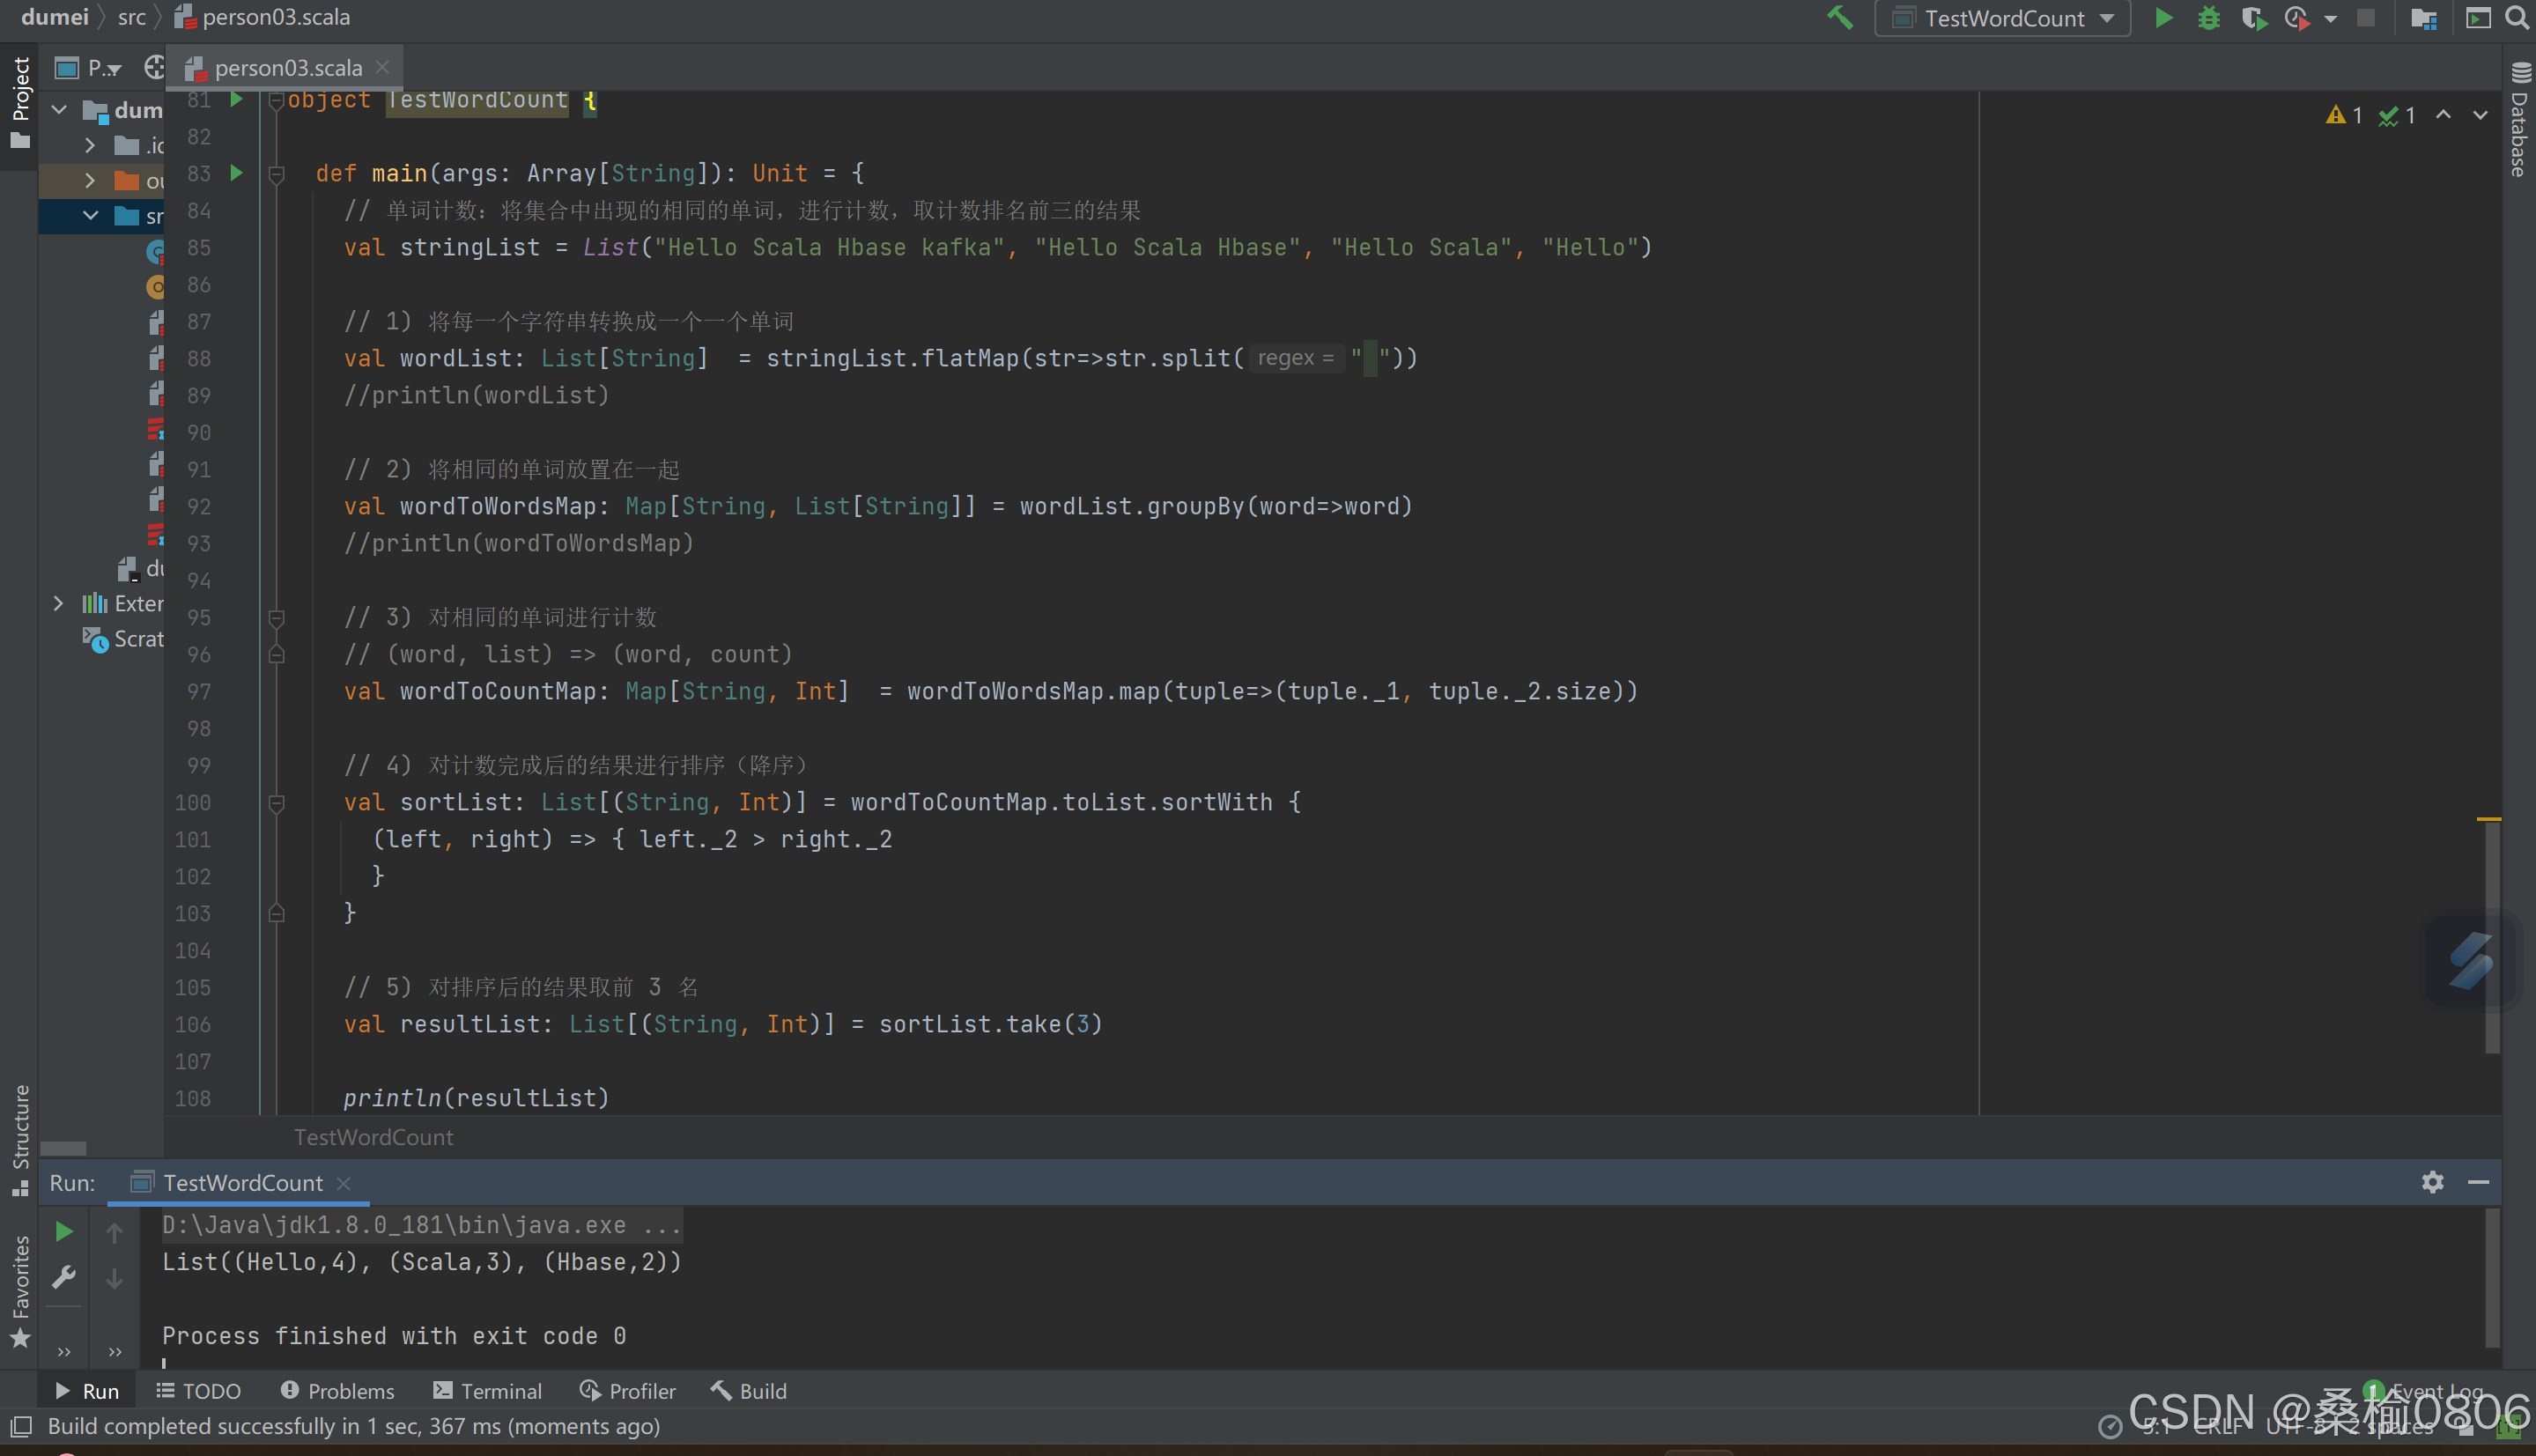Click the Debug bug icon

(2208, 18)
